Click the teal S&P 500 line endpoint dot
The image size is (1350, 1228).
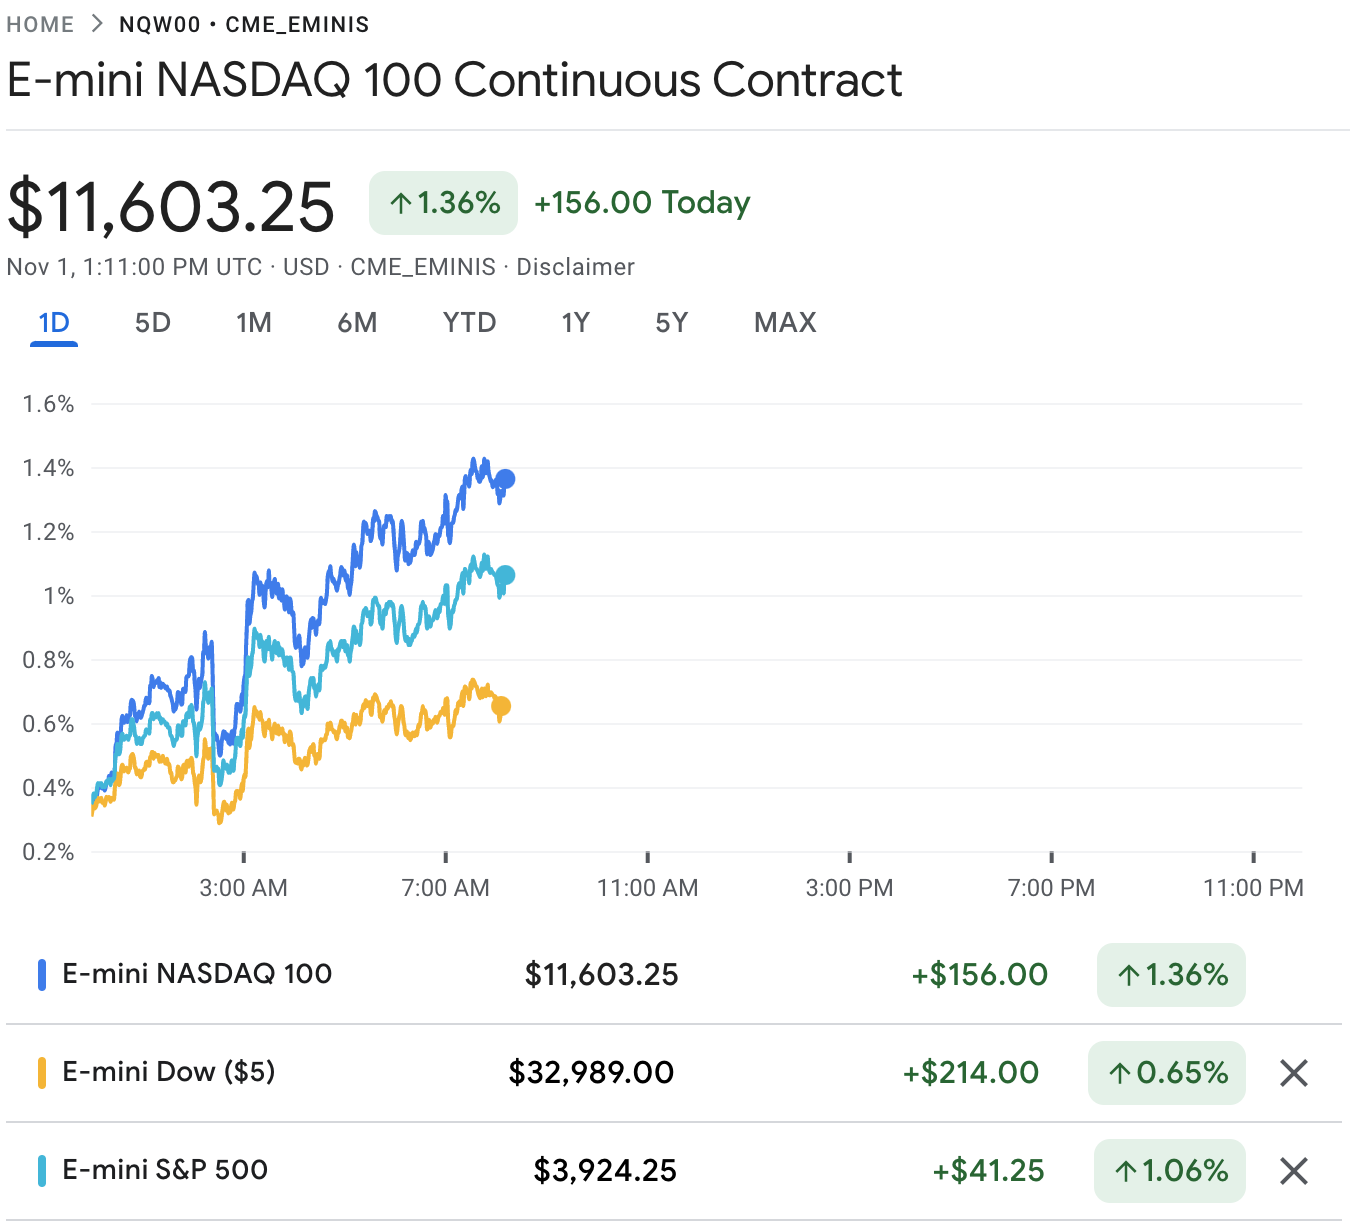[505, 575]
